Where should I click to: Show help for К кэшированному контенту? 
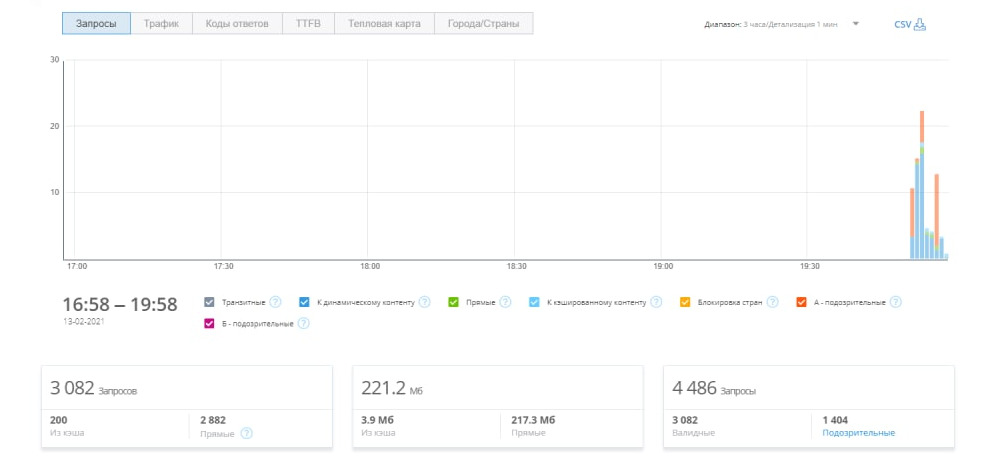tap(656, 302)
